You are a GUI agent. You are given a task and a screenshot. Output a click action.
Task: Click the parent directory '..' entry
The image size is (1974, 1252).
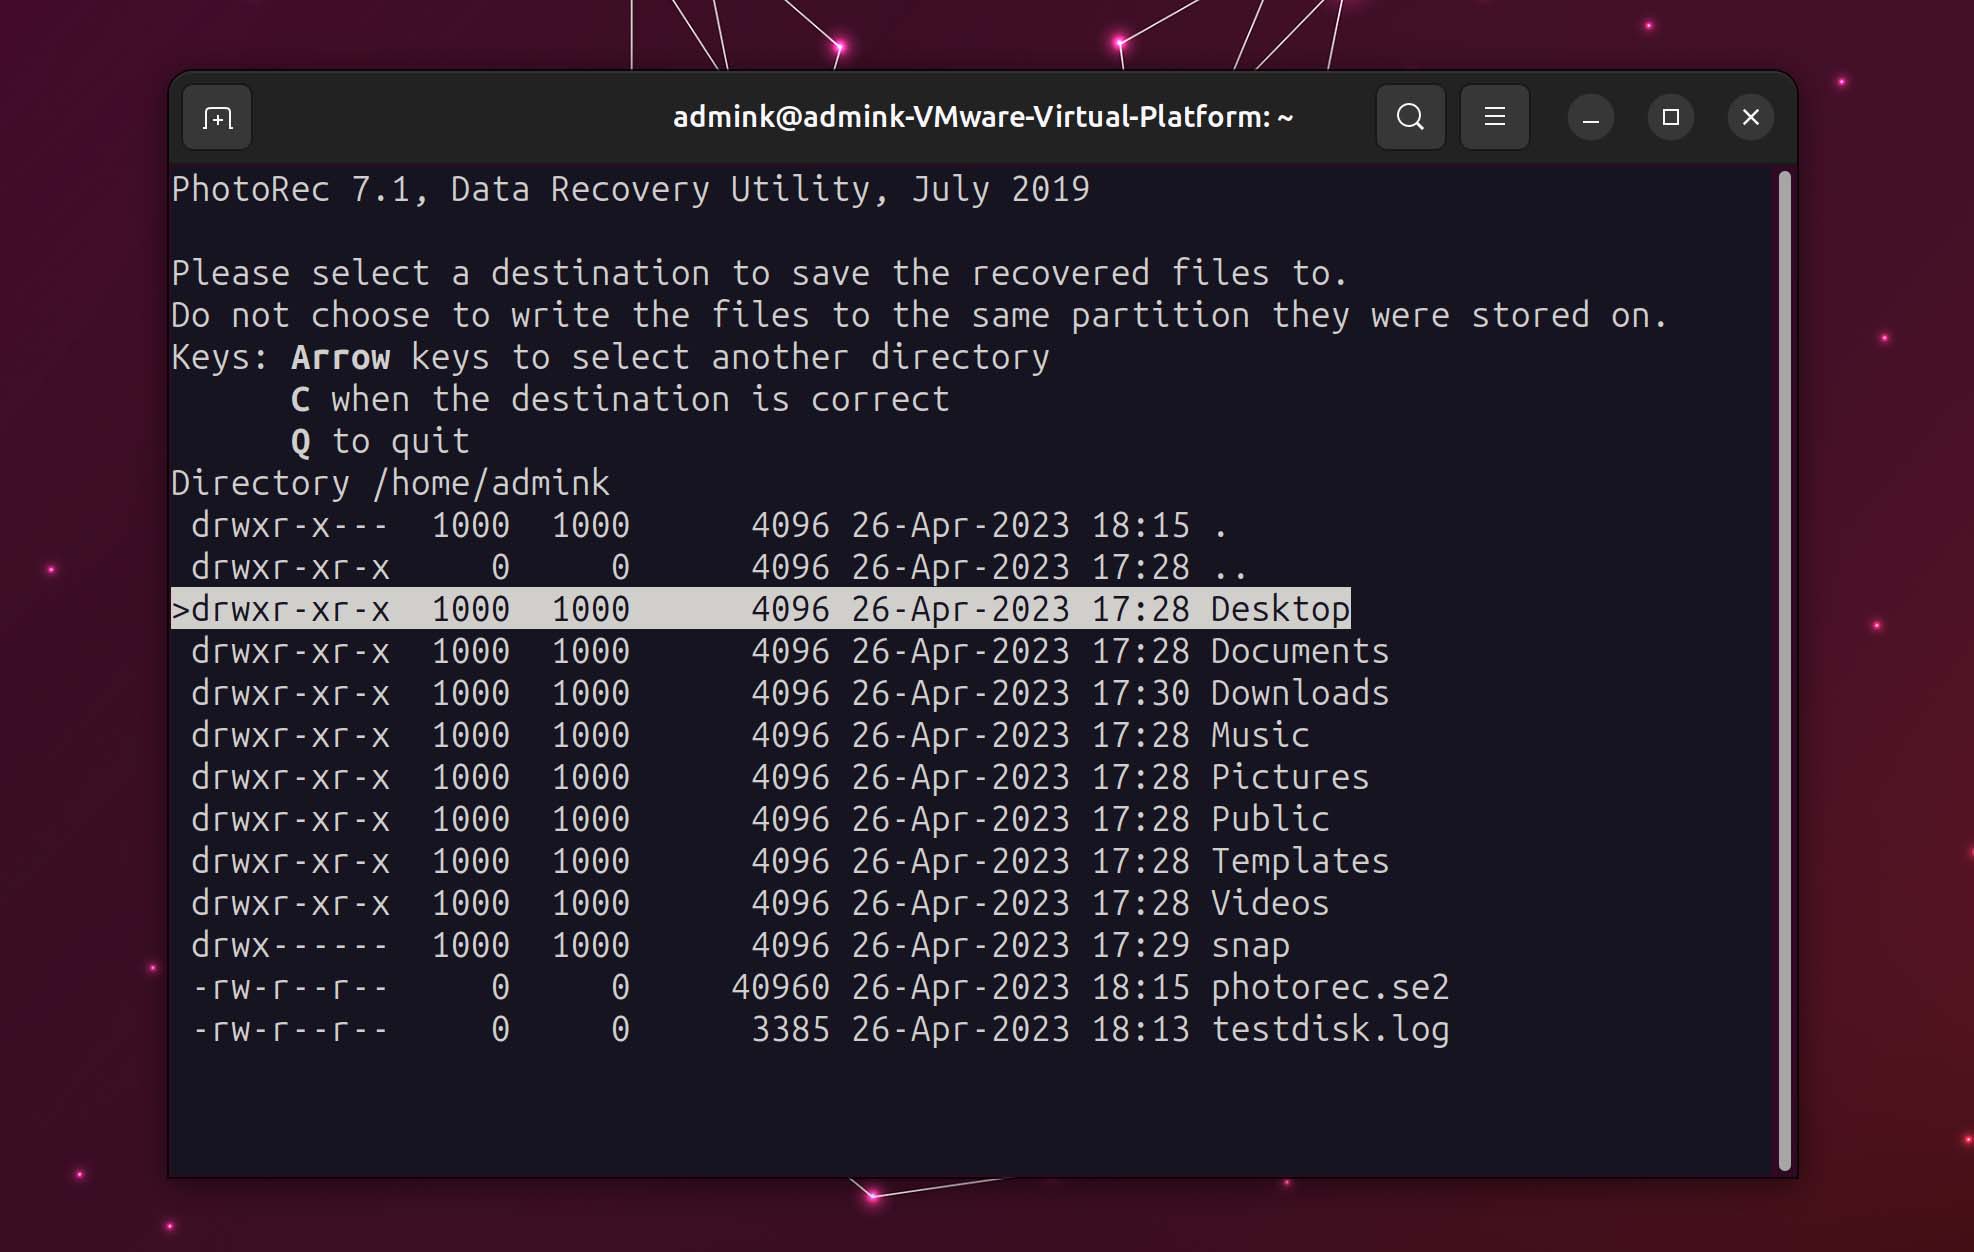click(x=719, y=567)
